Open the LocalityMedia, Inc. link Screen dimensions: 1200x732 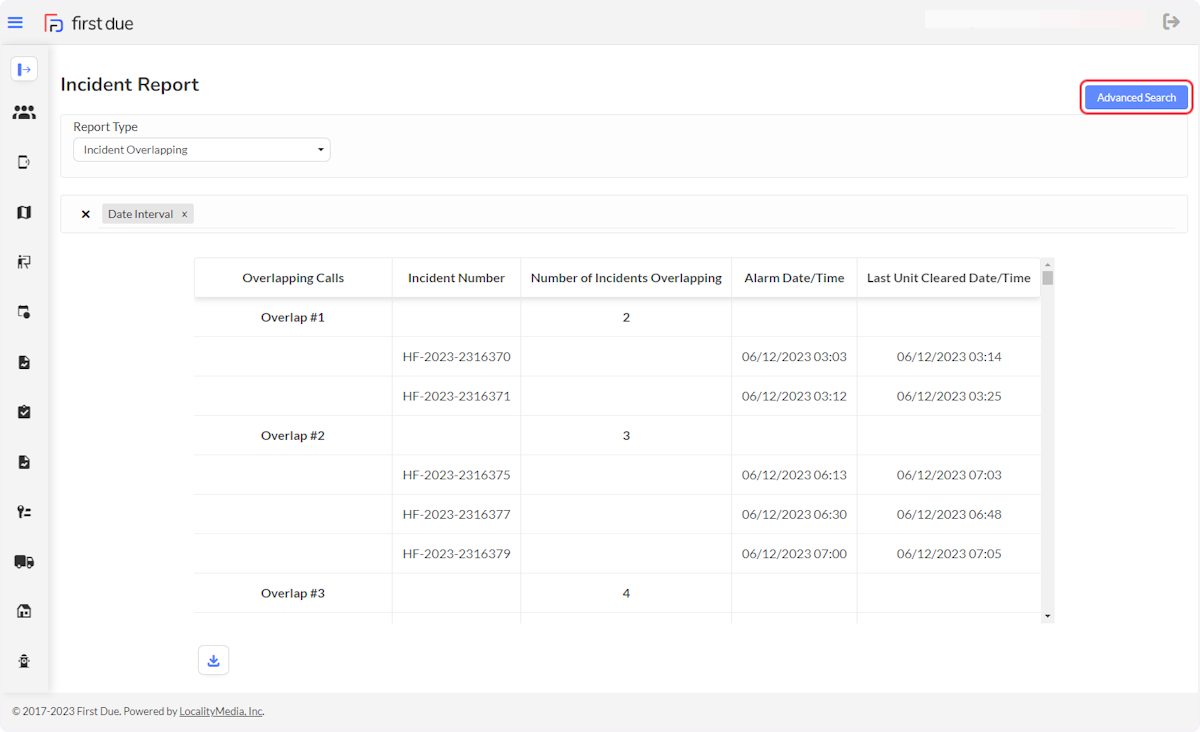(x=221, y=711)
